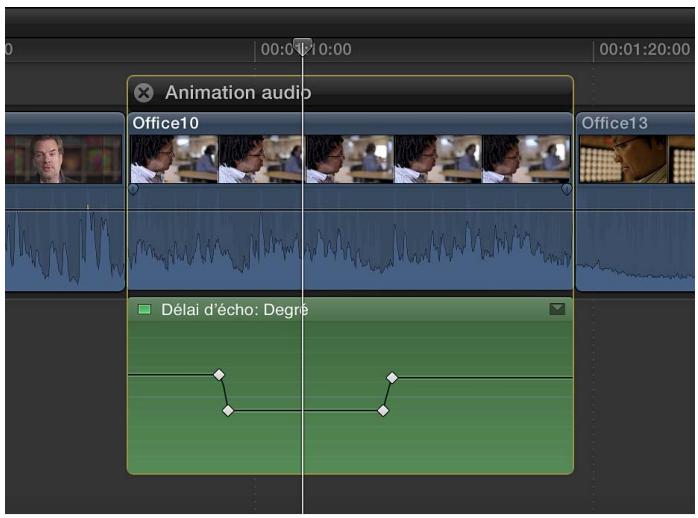698x518 pixels.
Task: Click the first Office10 filmstrip thumbnail
Action: 174,159
